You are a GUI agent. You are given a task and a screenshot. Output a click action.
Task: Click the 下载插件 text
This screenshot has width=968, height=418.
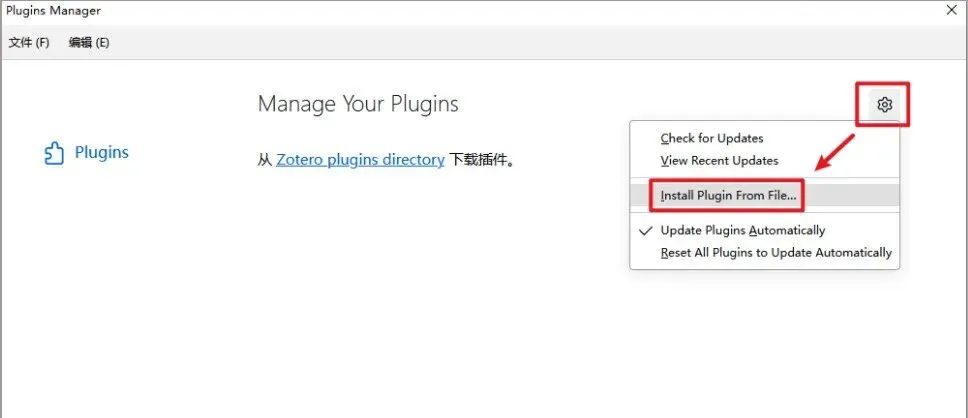click(481, 160)
